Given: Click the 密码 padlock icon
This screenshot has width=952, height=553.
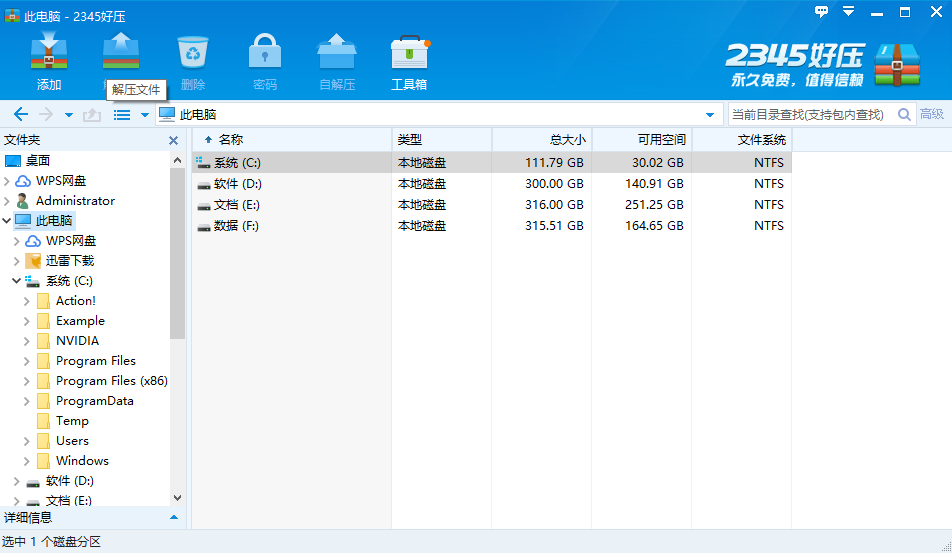Looking at the screenshot, I should tap(265, 51).
